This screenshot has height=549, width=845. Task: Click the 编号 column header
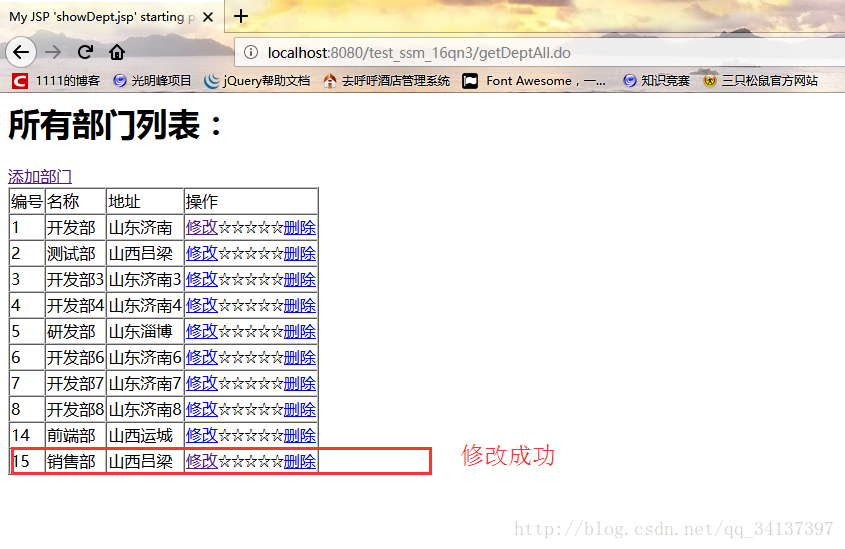coord(27,201)
